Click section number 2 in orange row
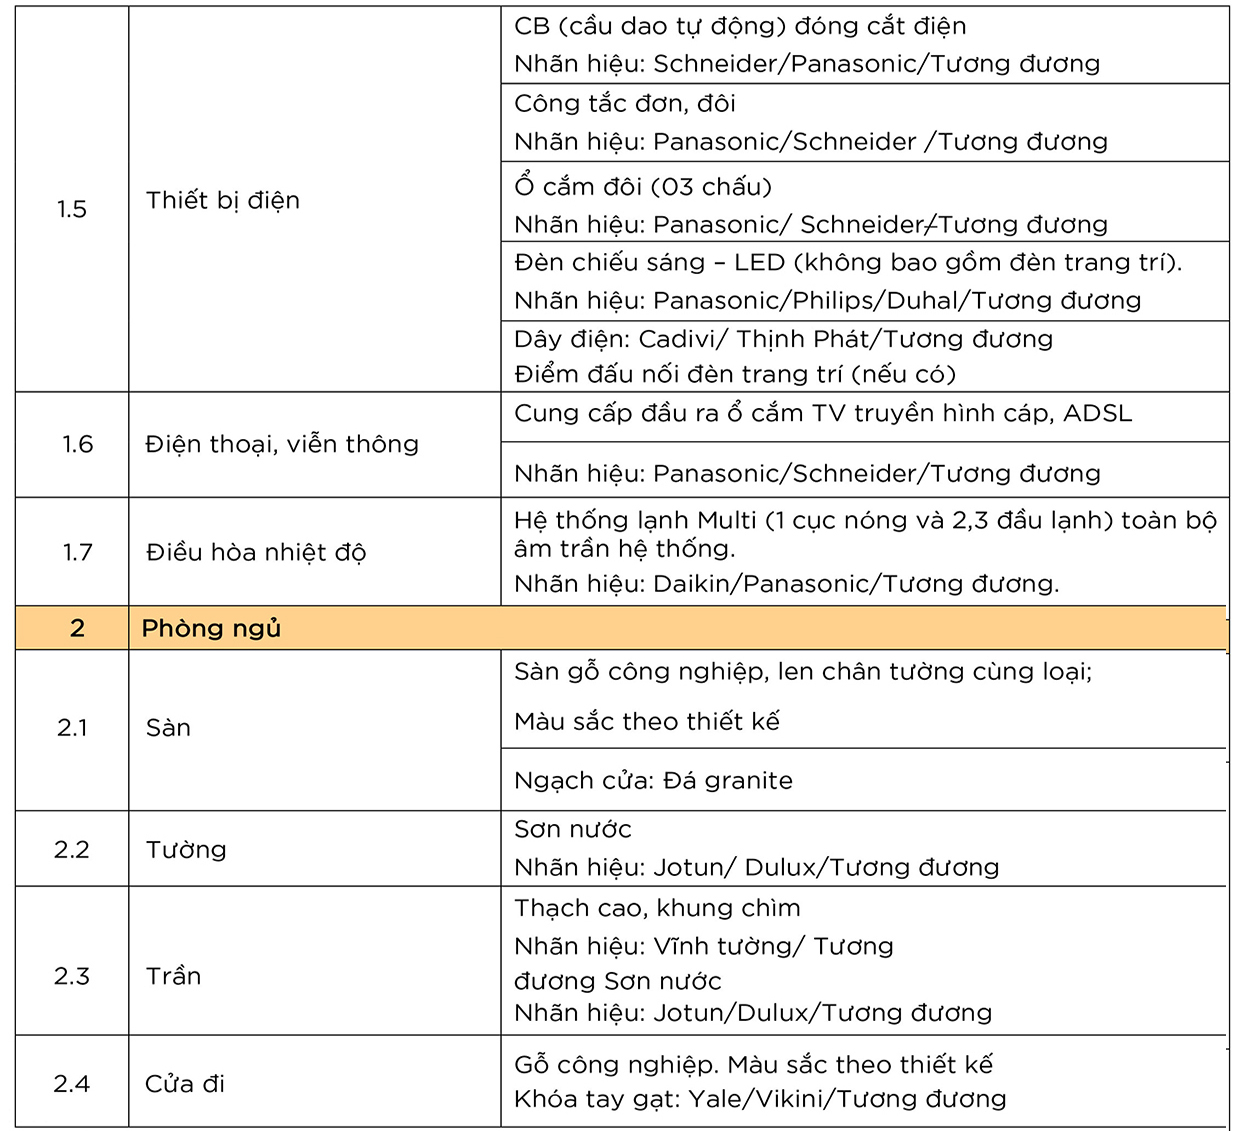 [77, 628]
